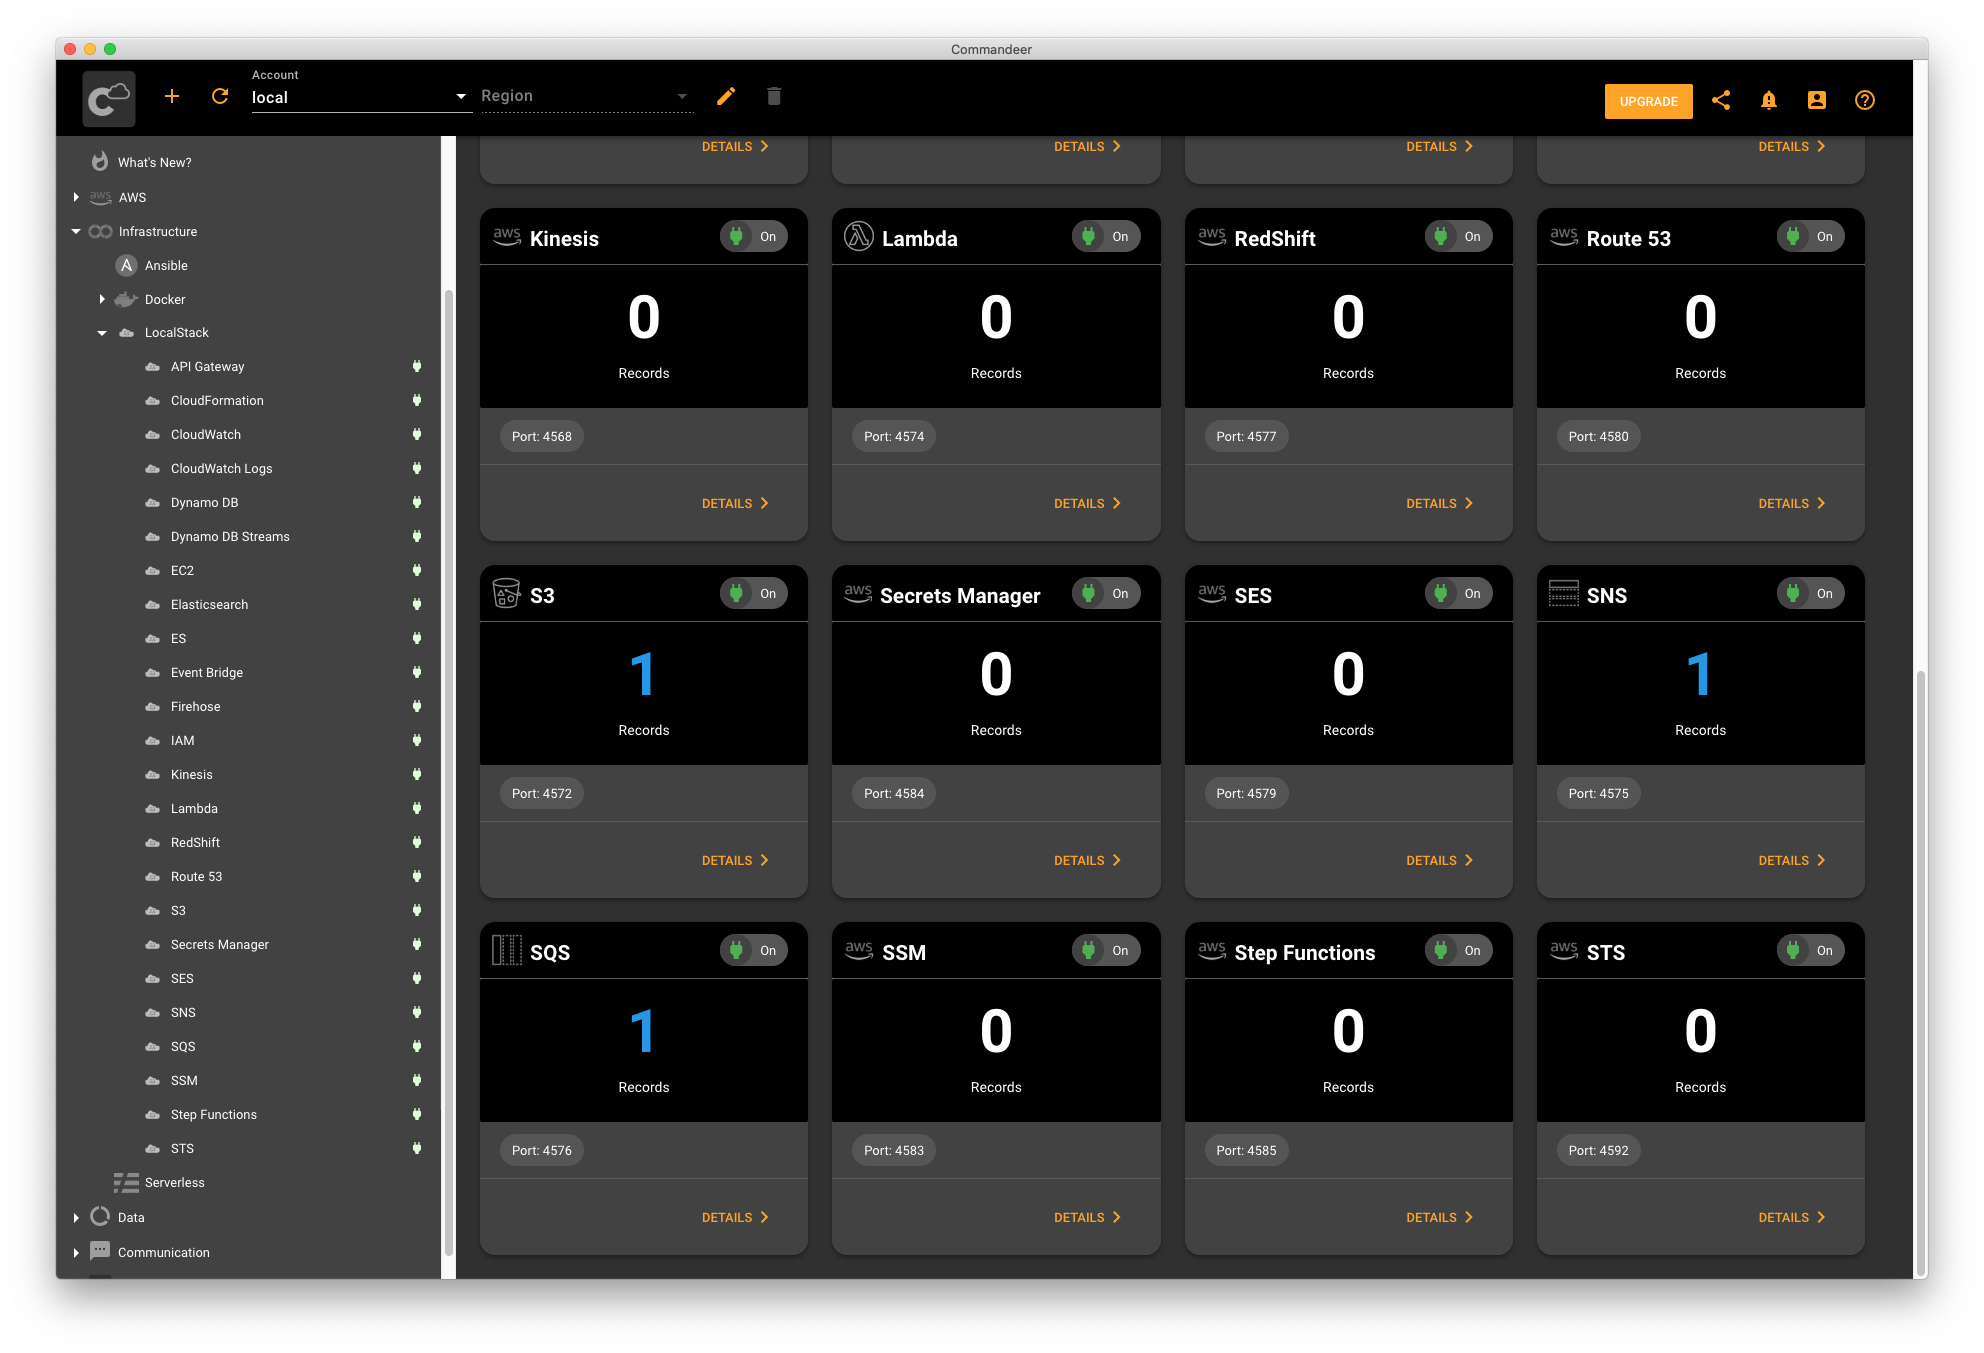Click plug status icon beside Dynamo DB
This screenshot has height=1353, width=1984.
(417, 503)
